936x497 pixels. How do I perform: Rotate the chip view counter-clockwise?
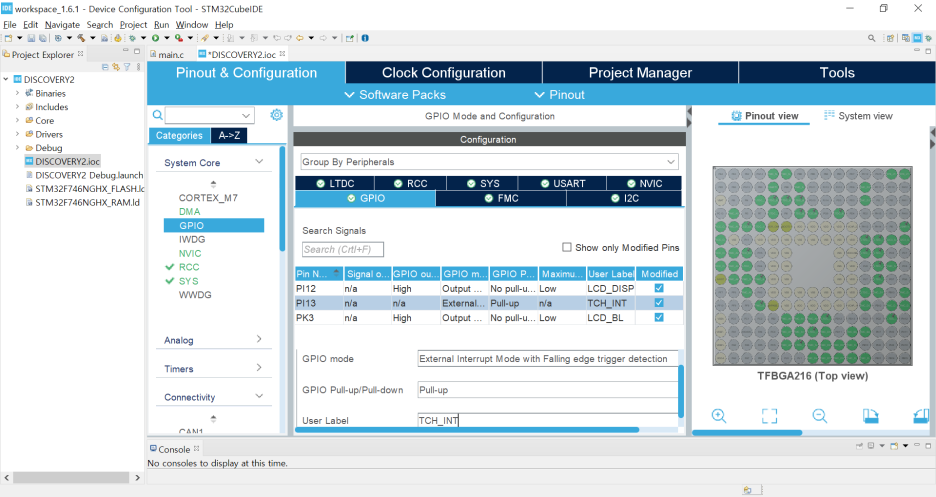tap(921, 416)
